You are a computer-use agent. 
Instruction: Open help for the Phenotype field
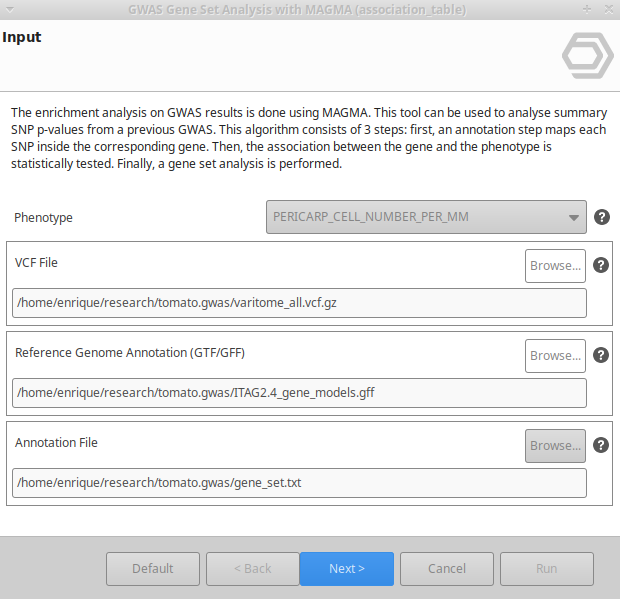tap(602, 217)
